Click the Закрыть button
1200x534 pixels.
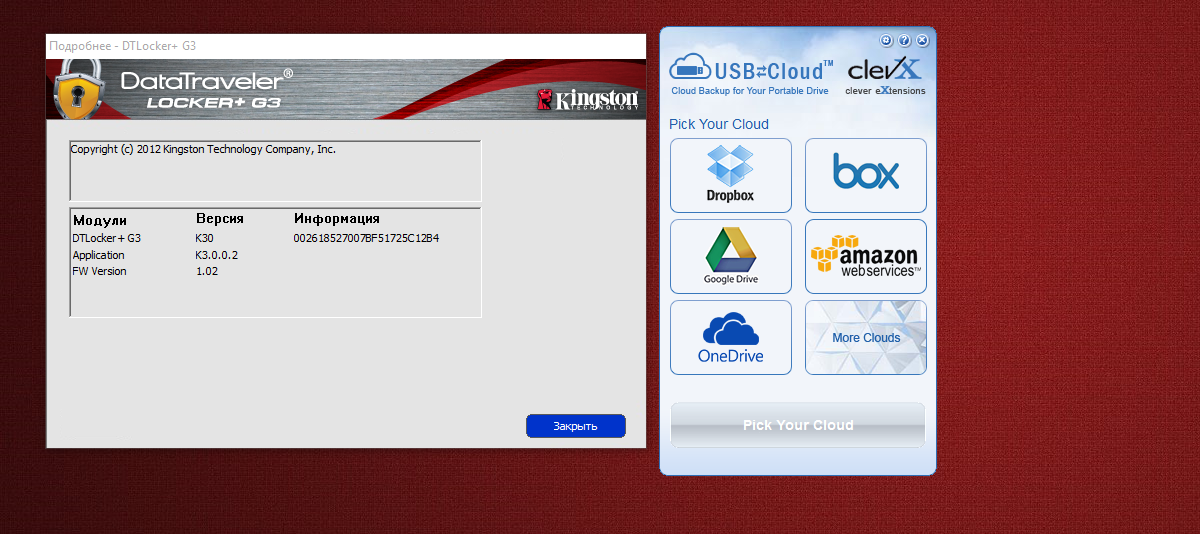(x=576, y=426)
